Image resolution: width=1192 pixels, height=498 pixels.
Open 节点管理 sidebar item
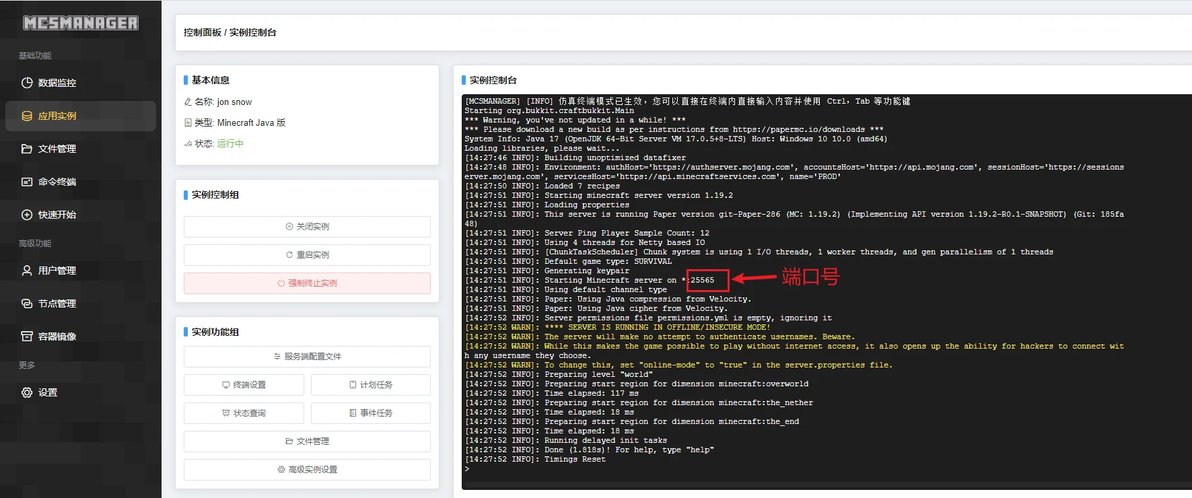pos(80,303)
